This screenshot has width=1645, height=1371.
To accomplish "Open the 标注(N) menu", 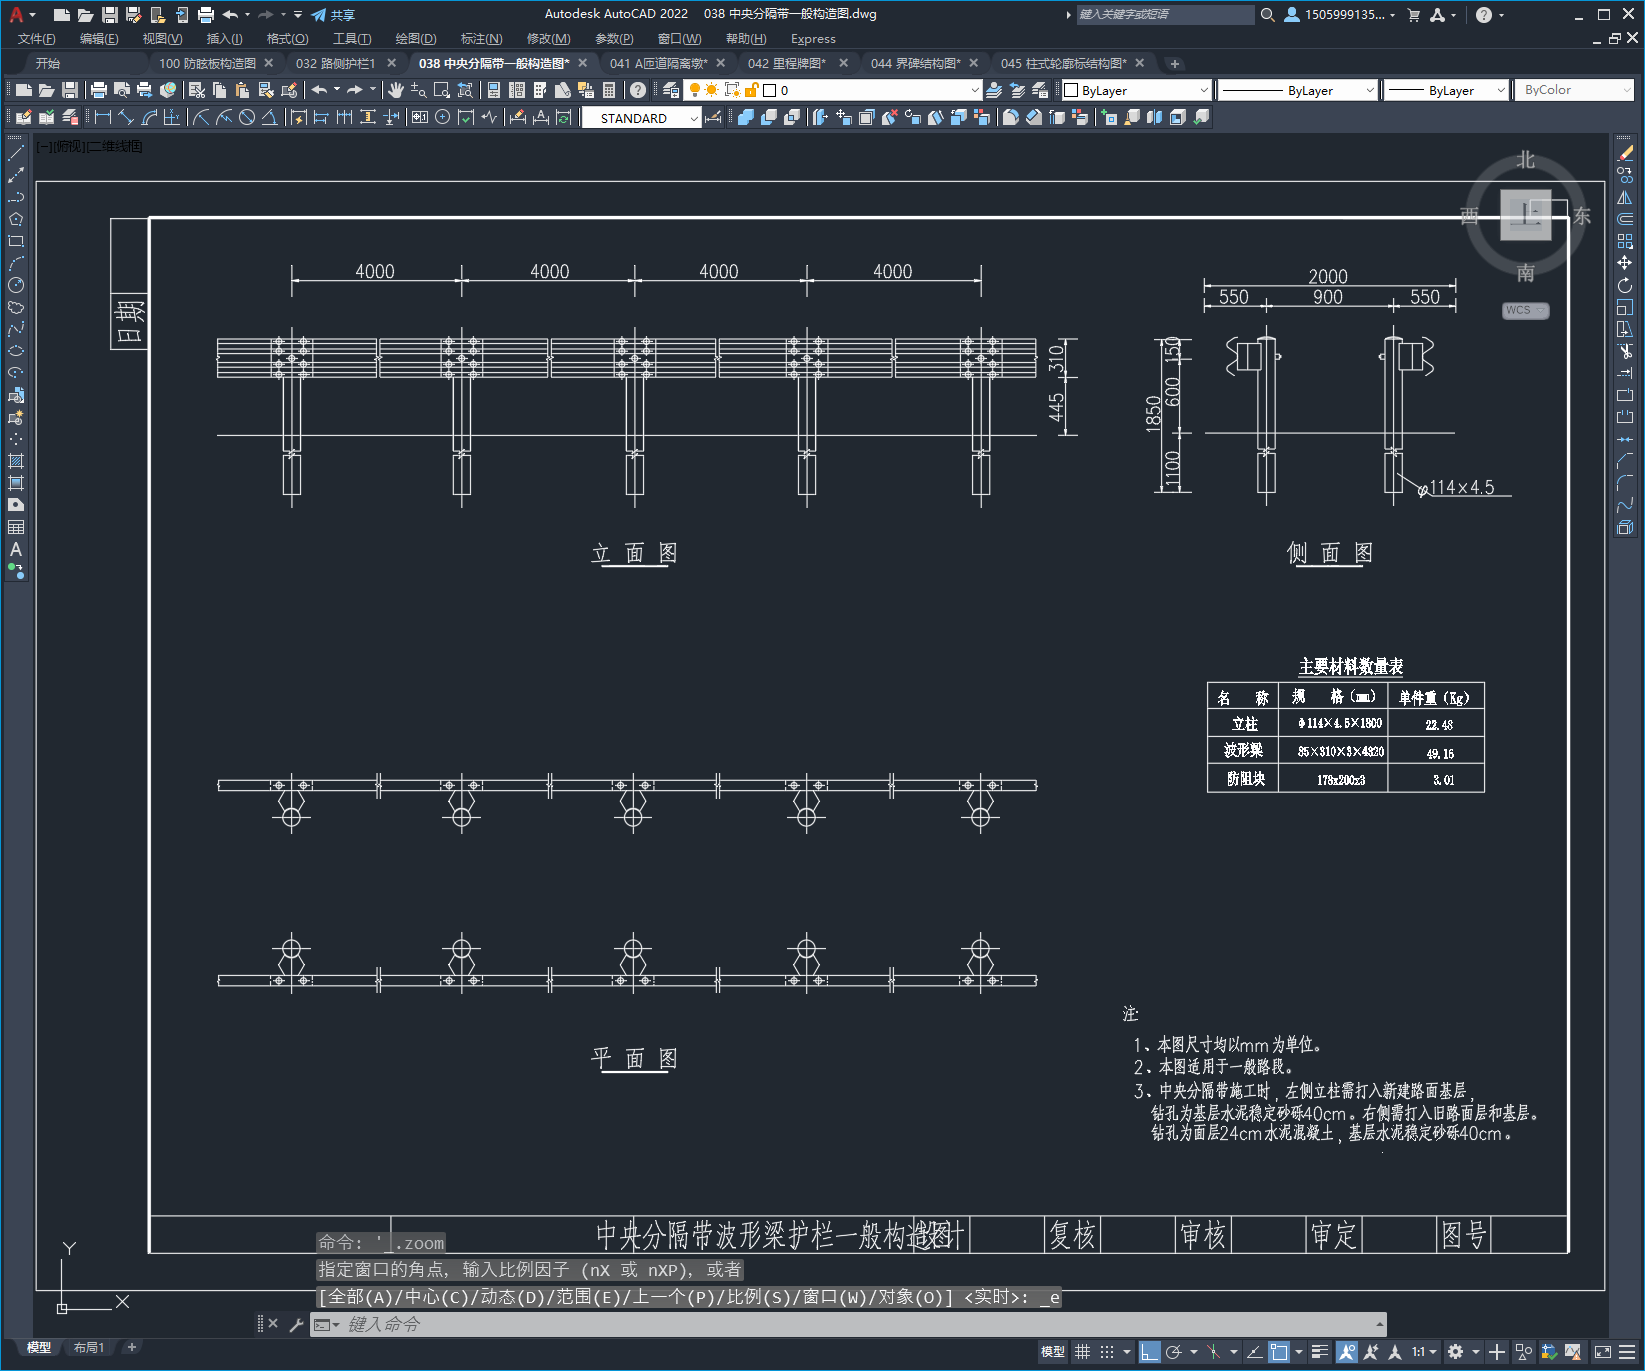I will (481, 39).
